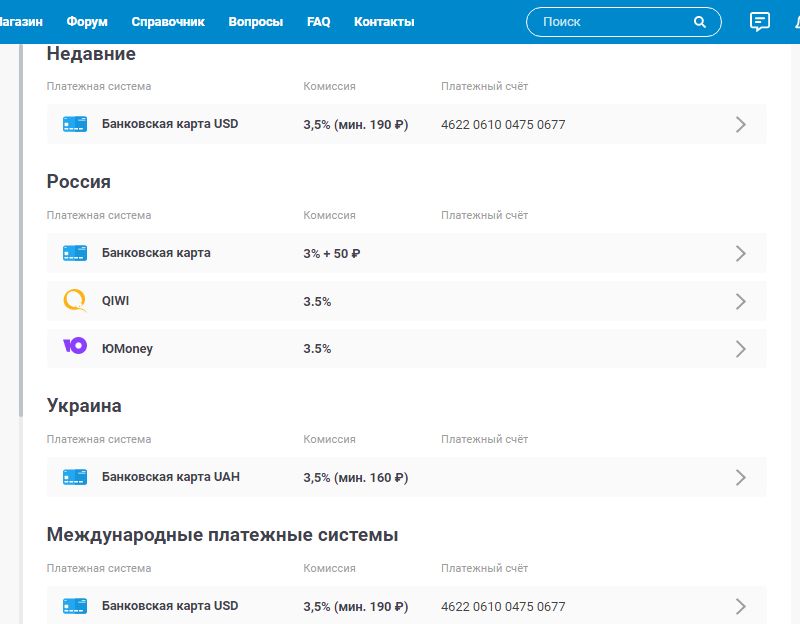Image resolution: width=800 pixels, height=624 pixels.
Task: Open the Форум menu item
Action: pos(87,22)
